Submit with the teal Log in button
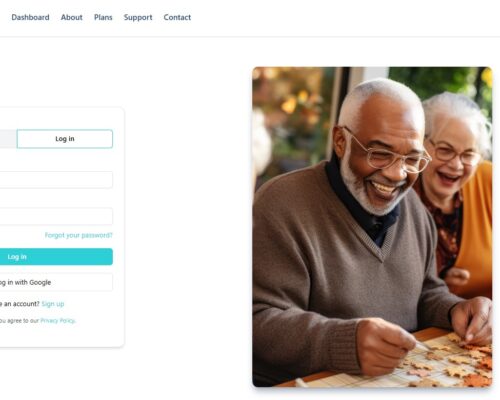The width and height of the screenshot is (500, 400). (56, 257)
